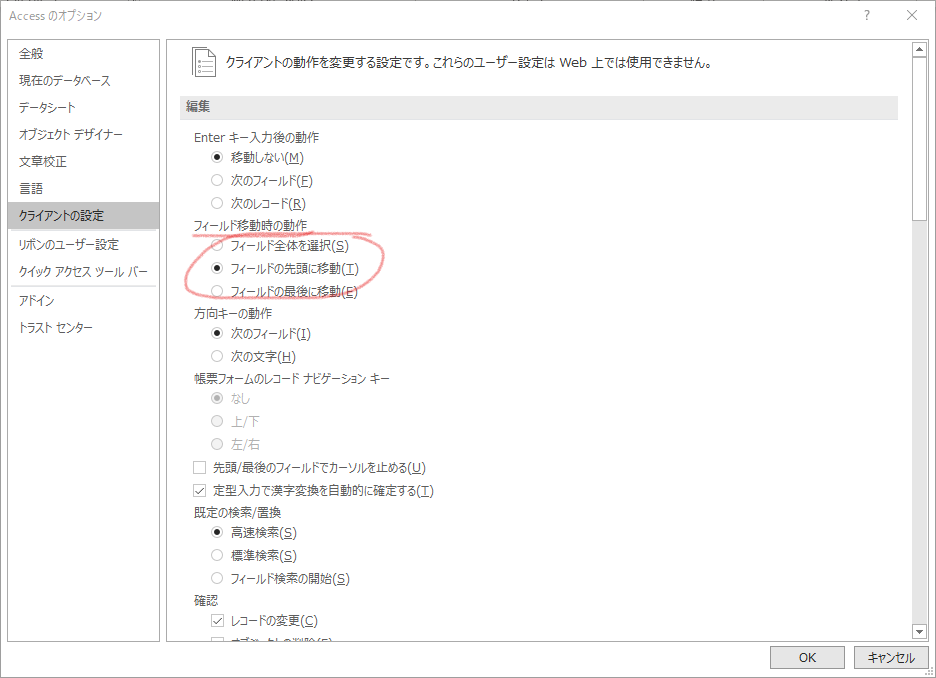This screenshot has height=678, width=936.
Task: Click the scroll up arrow in options panel
Action: [x=920, y=49]
